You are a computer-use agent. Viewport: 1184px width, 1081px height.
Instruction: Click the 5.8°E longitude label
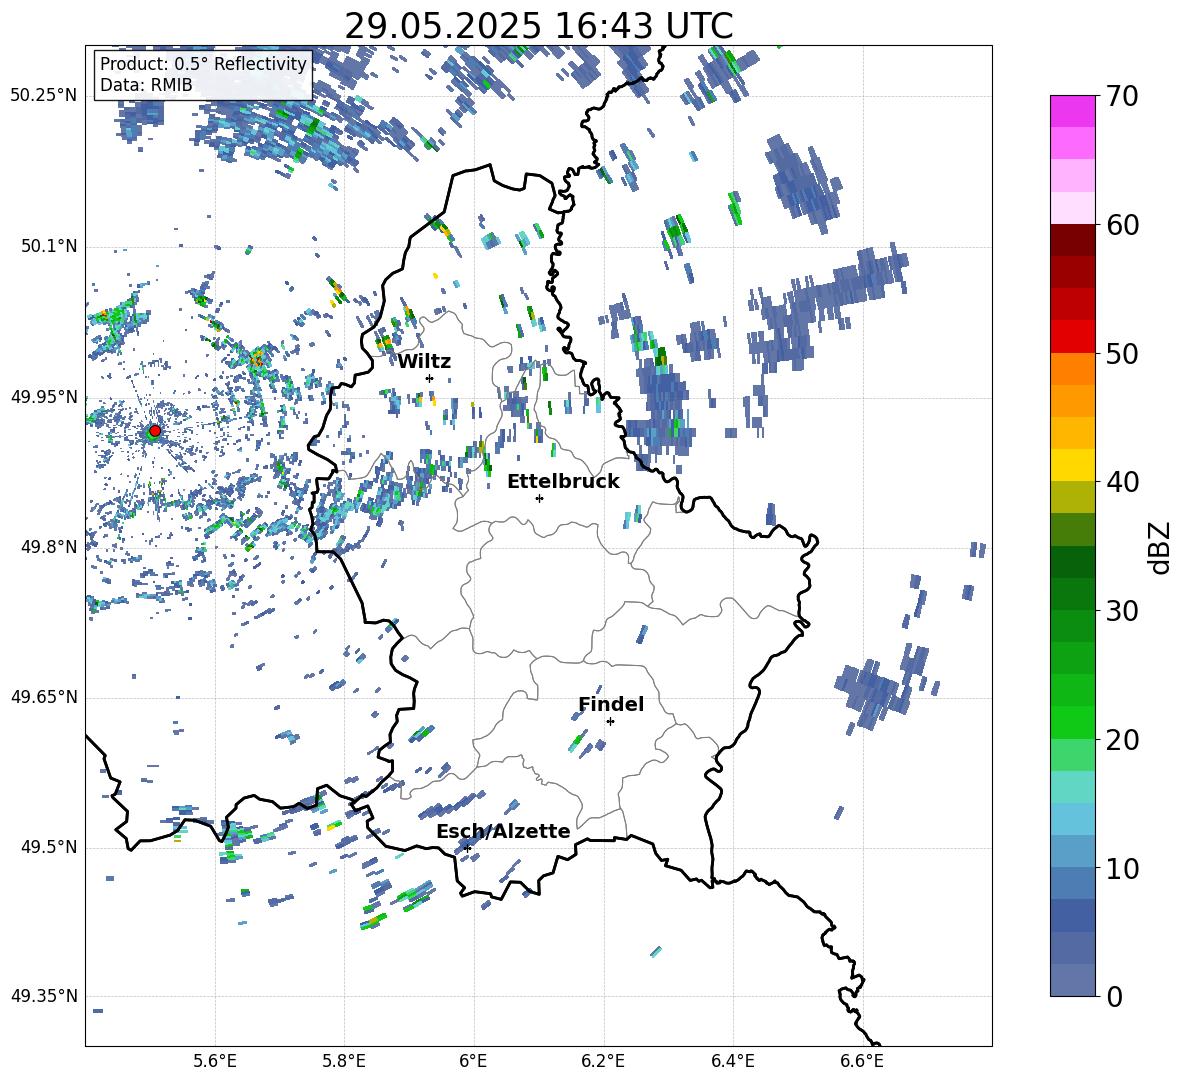pos(344,1061)
